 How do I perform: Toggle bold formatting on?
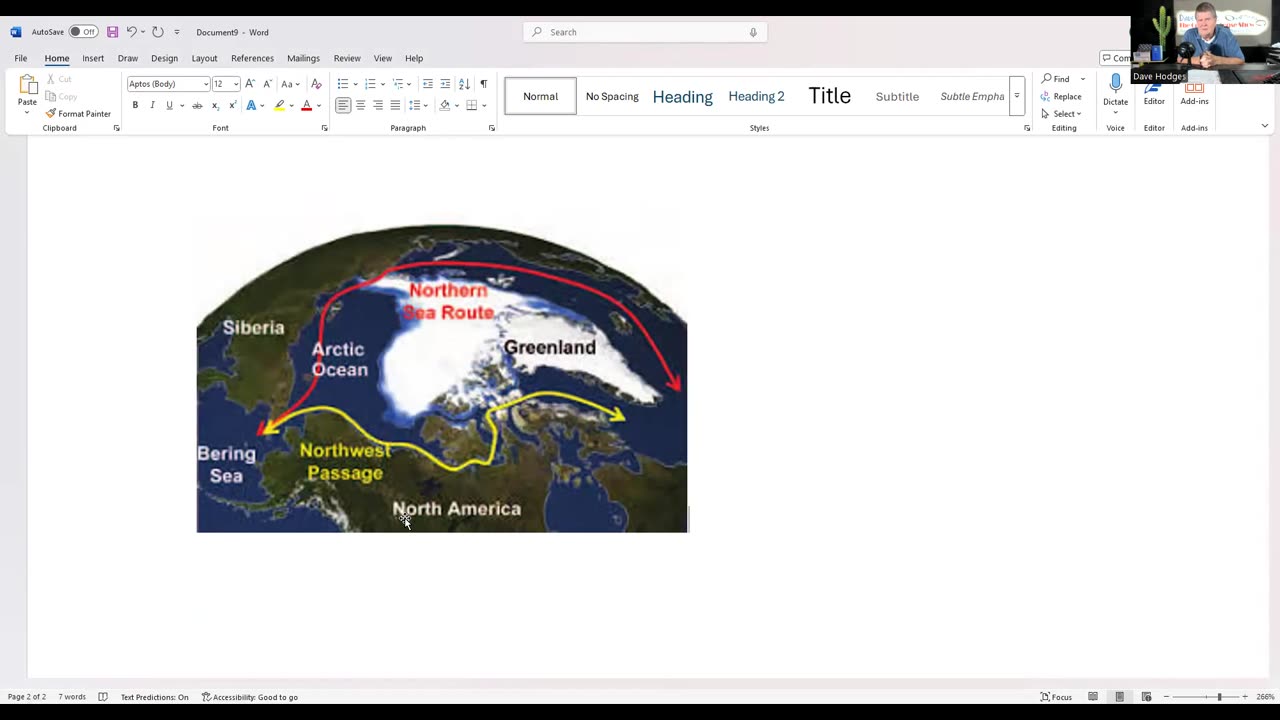tap(135, 105)
